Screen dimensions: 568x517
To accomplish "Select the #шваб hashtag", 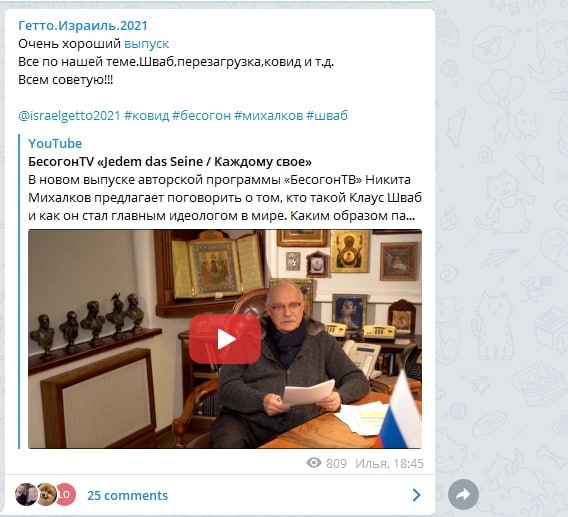I will (x=327, y=116).
